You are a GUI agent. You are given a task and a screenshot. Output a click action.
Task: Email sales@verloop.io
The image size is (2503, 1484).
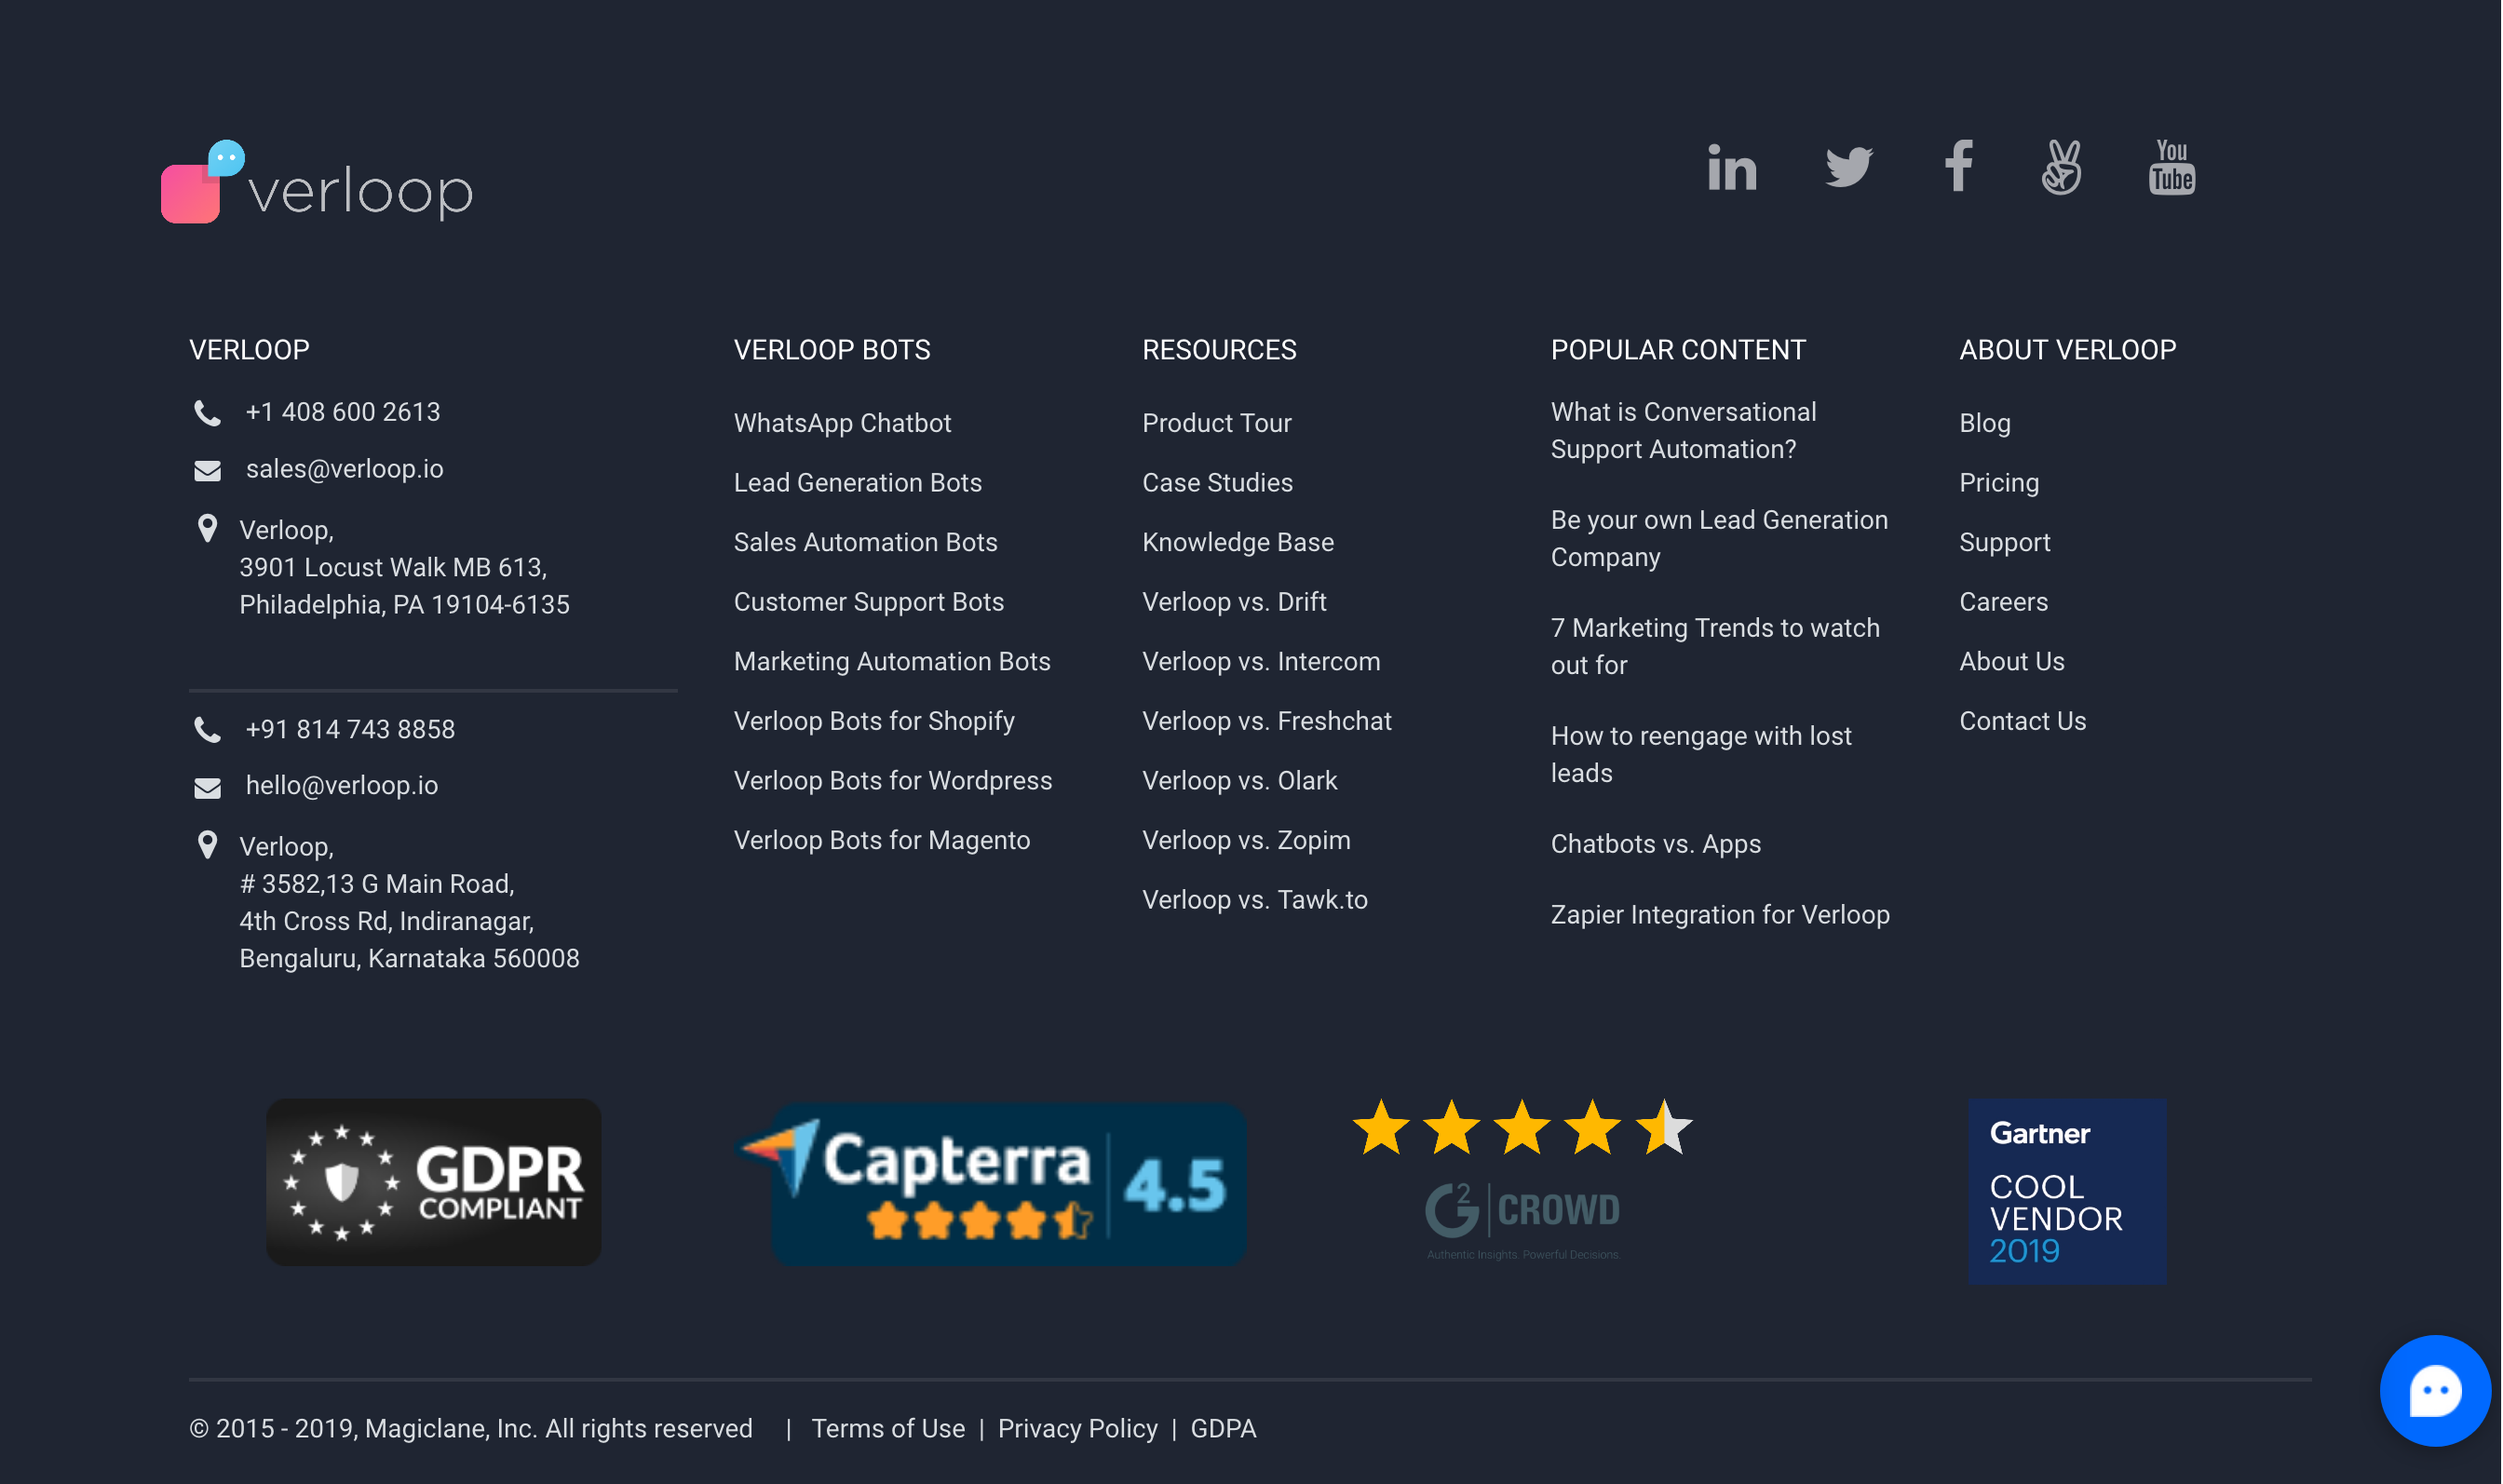345,469
